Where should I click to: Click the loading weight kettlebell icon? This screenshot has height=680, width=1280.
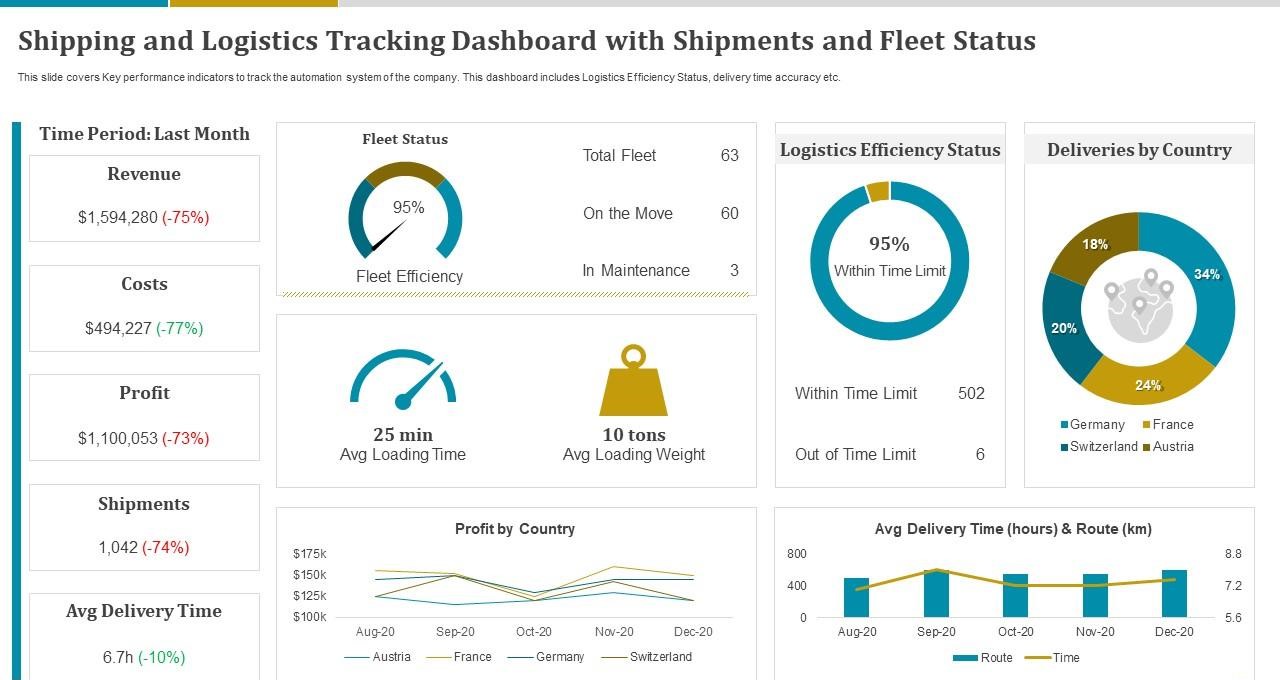pyautogui.click(x=633, y=380)
